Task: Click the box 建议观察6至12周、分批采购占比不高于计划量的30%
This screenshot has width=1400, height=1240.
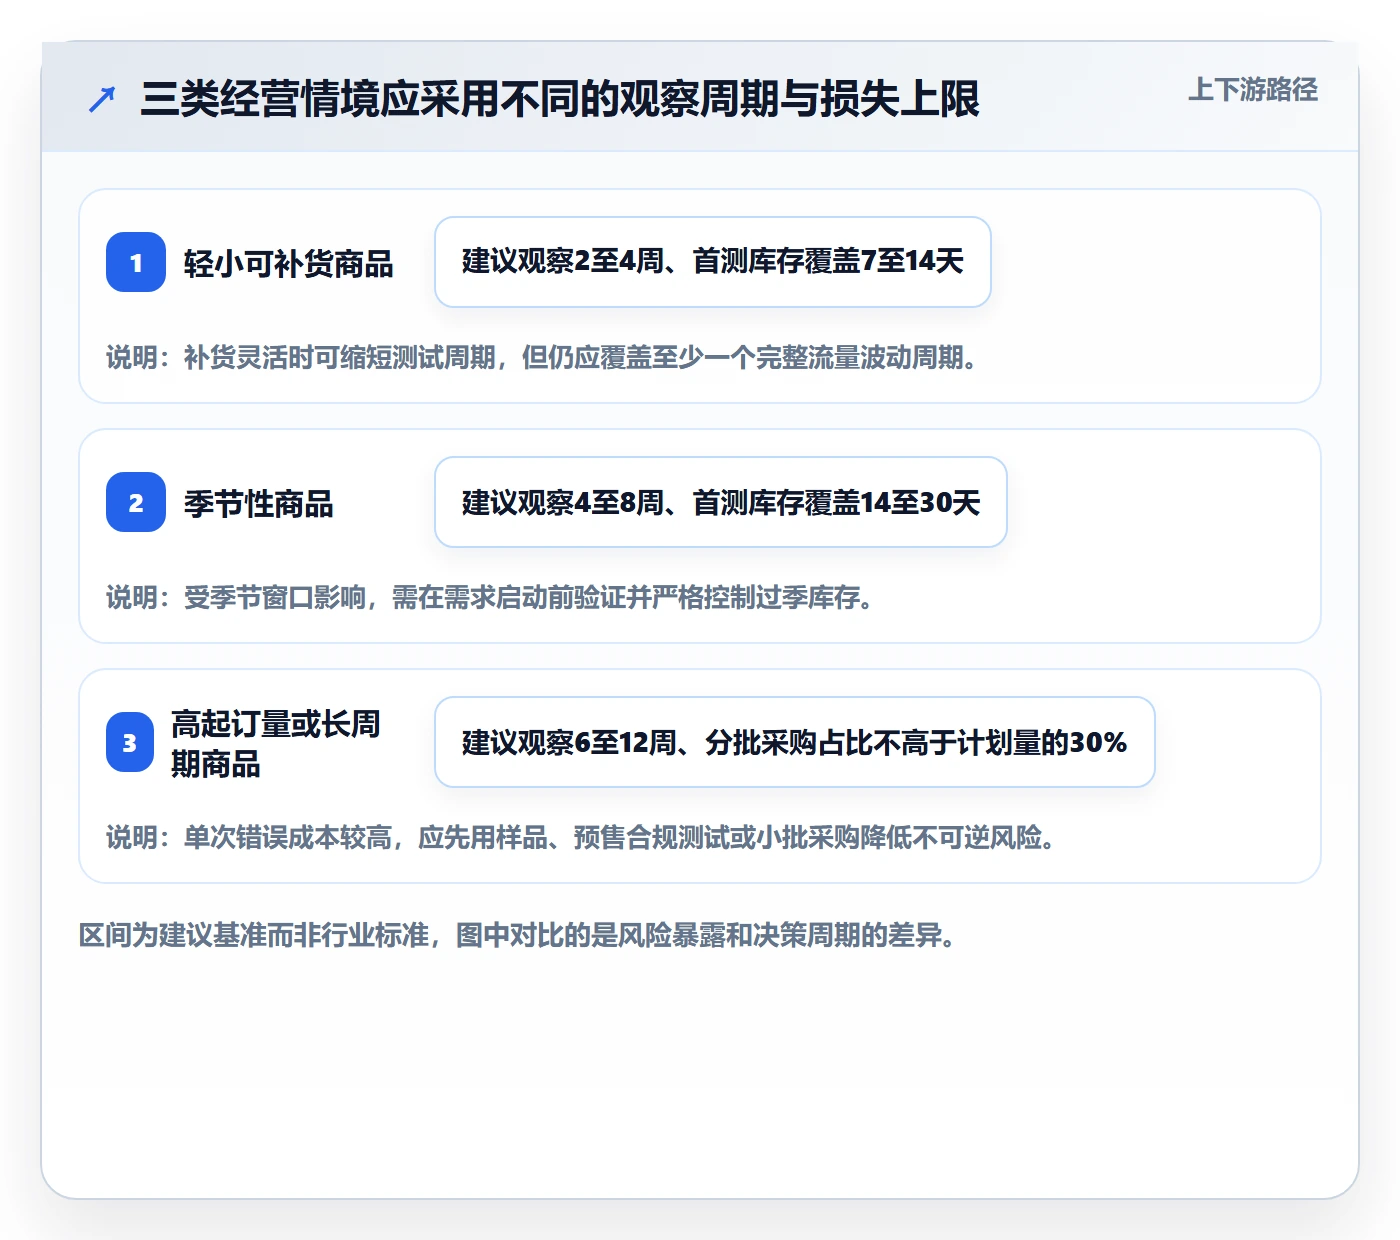Action: [795, 742]
